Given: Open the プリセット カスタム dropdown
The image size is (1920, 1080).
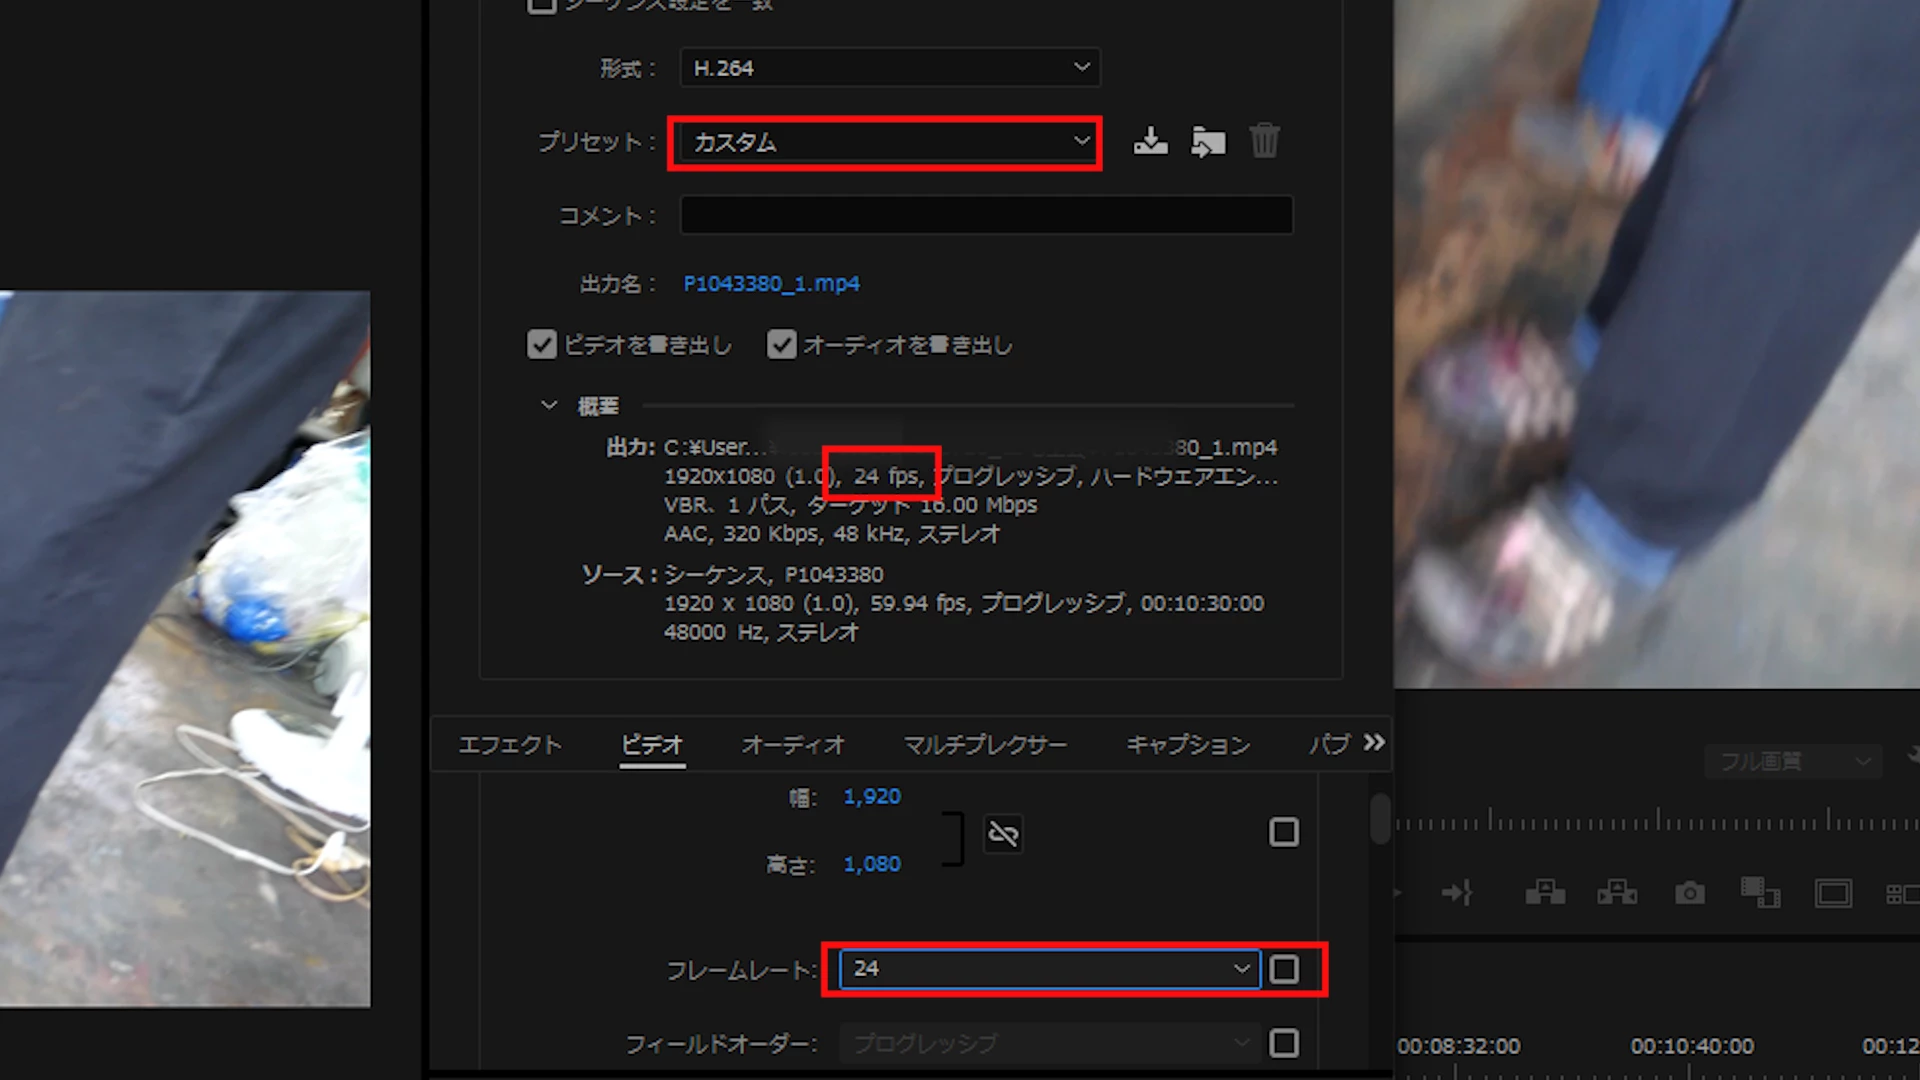Looking at the screenshot, I should tap(890, 142).
